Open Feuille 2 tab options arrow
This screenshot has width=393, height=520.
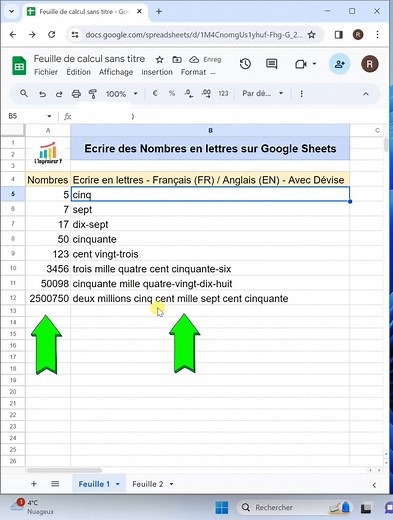click(171, 484)
